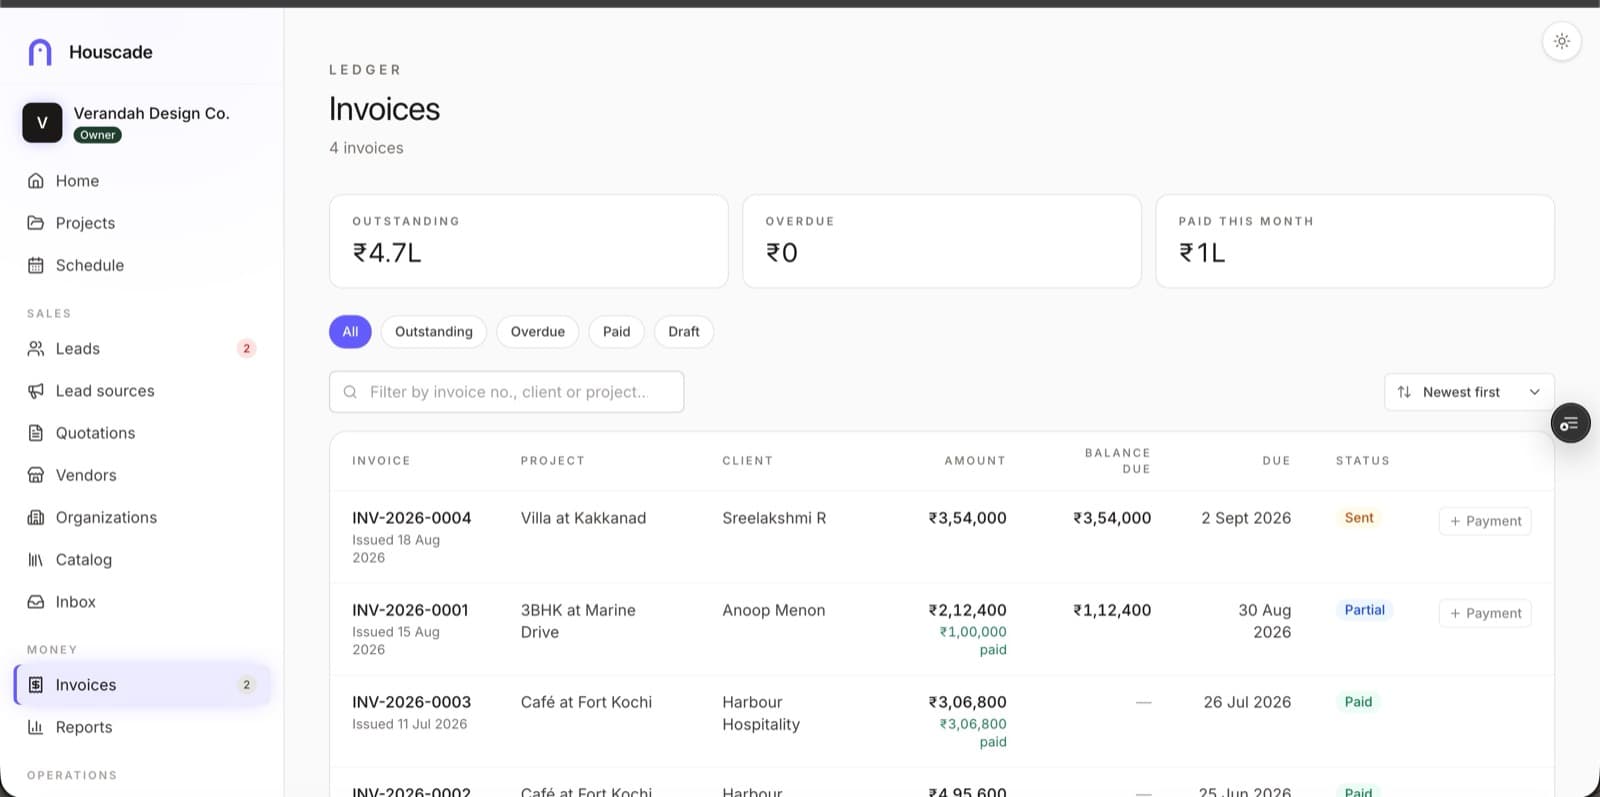1600x797 pixels.
Task: Click the 3BHK at Marine Drive project cell
Action: pos(578,621)
